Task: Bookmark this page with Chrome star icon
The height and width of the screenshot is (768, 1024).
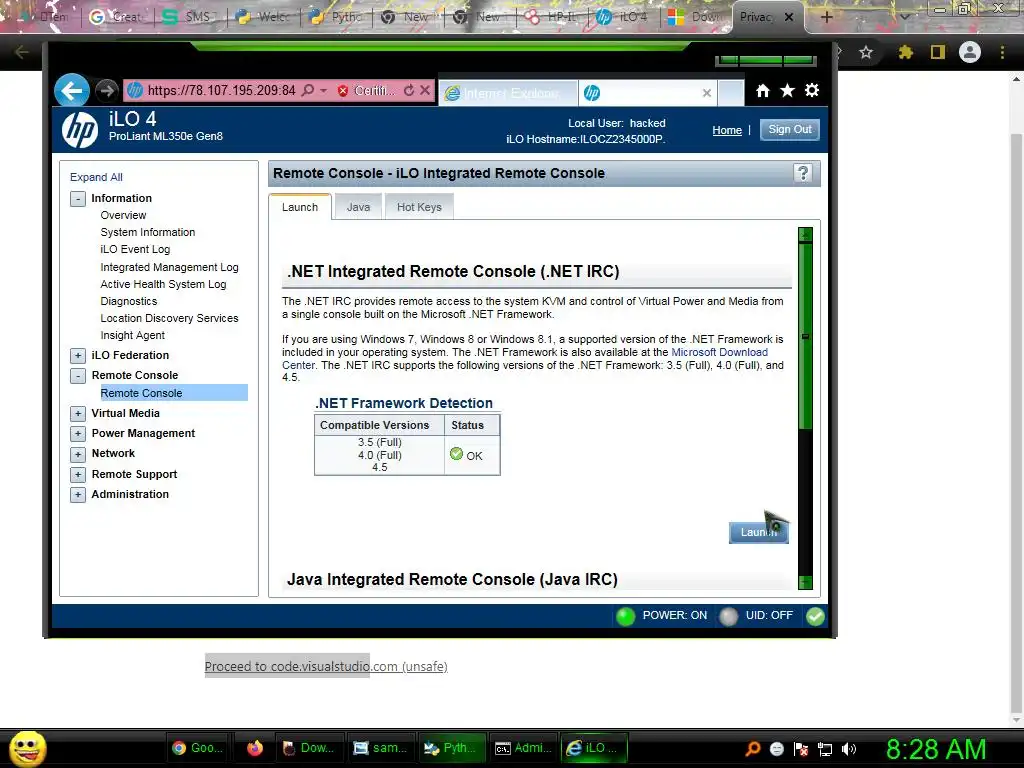Action: point(866,52)
